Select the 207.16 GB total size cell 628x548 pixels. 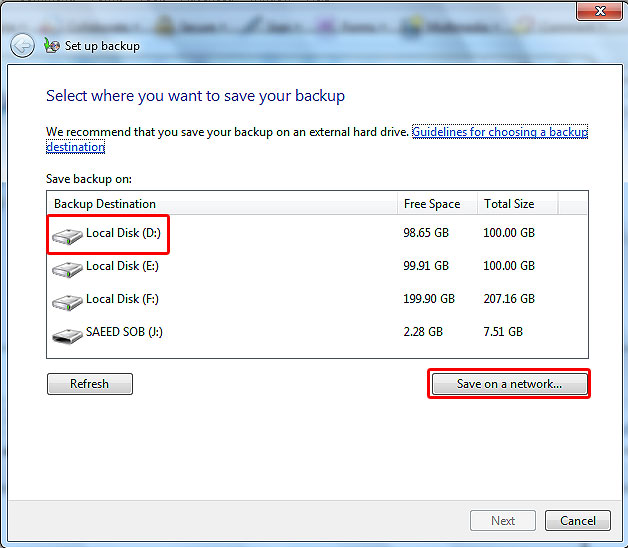point(509,299)
